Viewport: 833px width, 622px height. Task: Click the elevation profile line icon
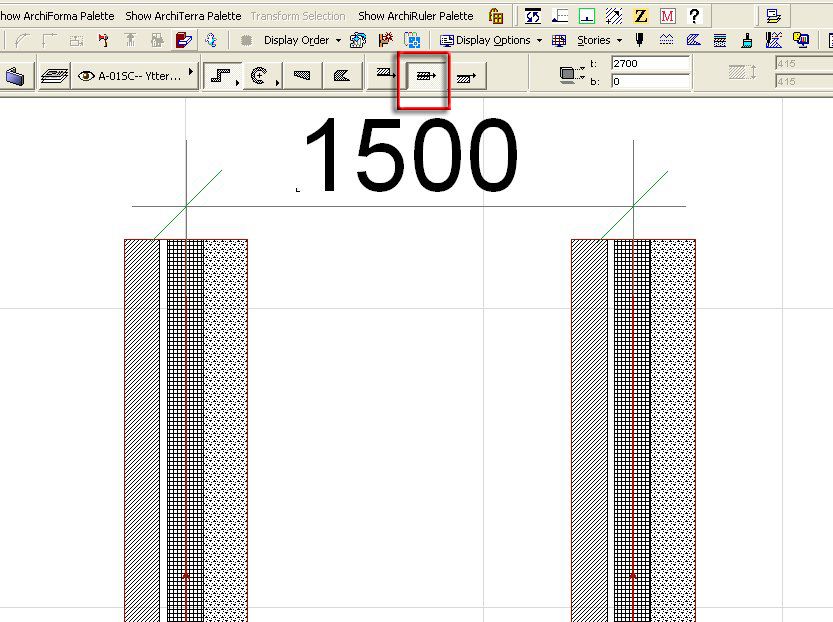coord(559,16)
